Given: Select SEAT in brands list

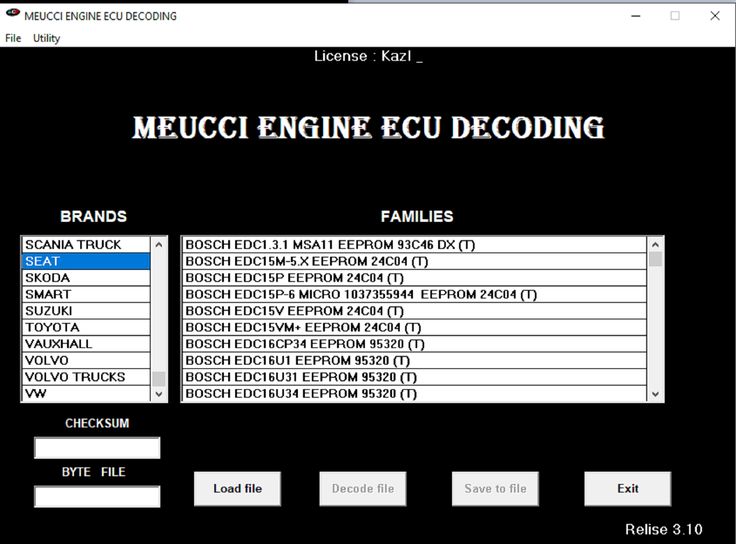Looking at the screenshot, I should 86,261.
